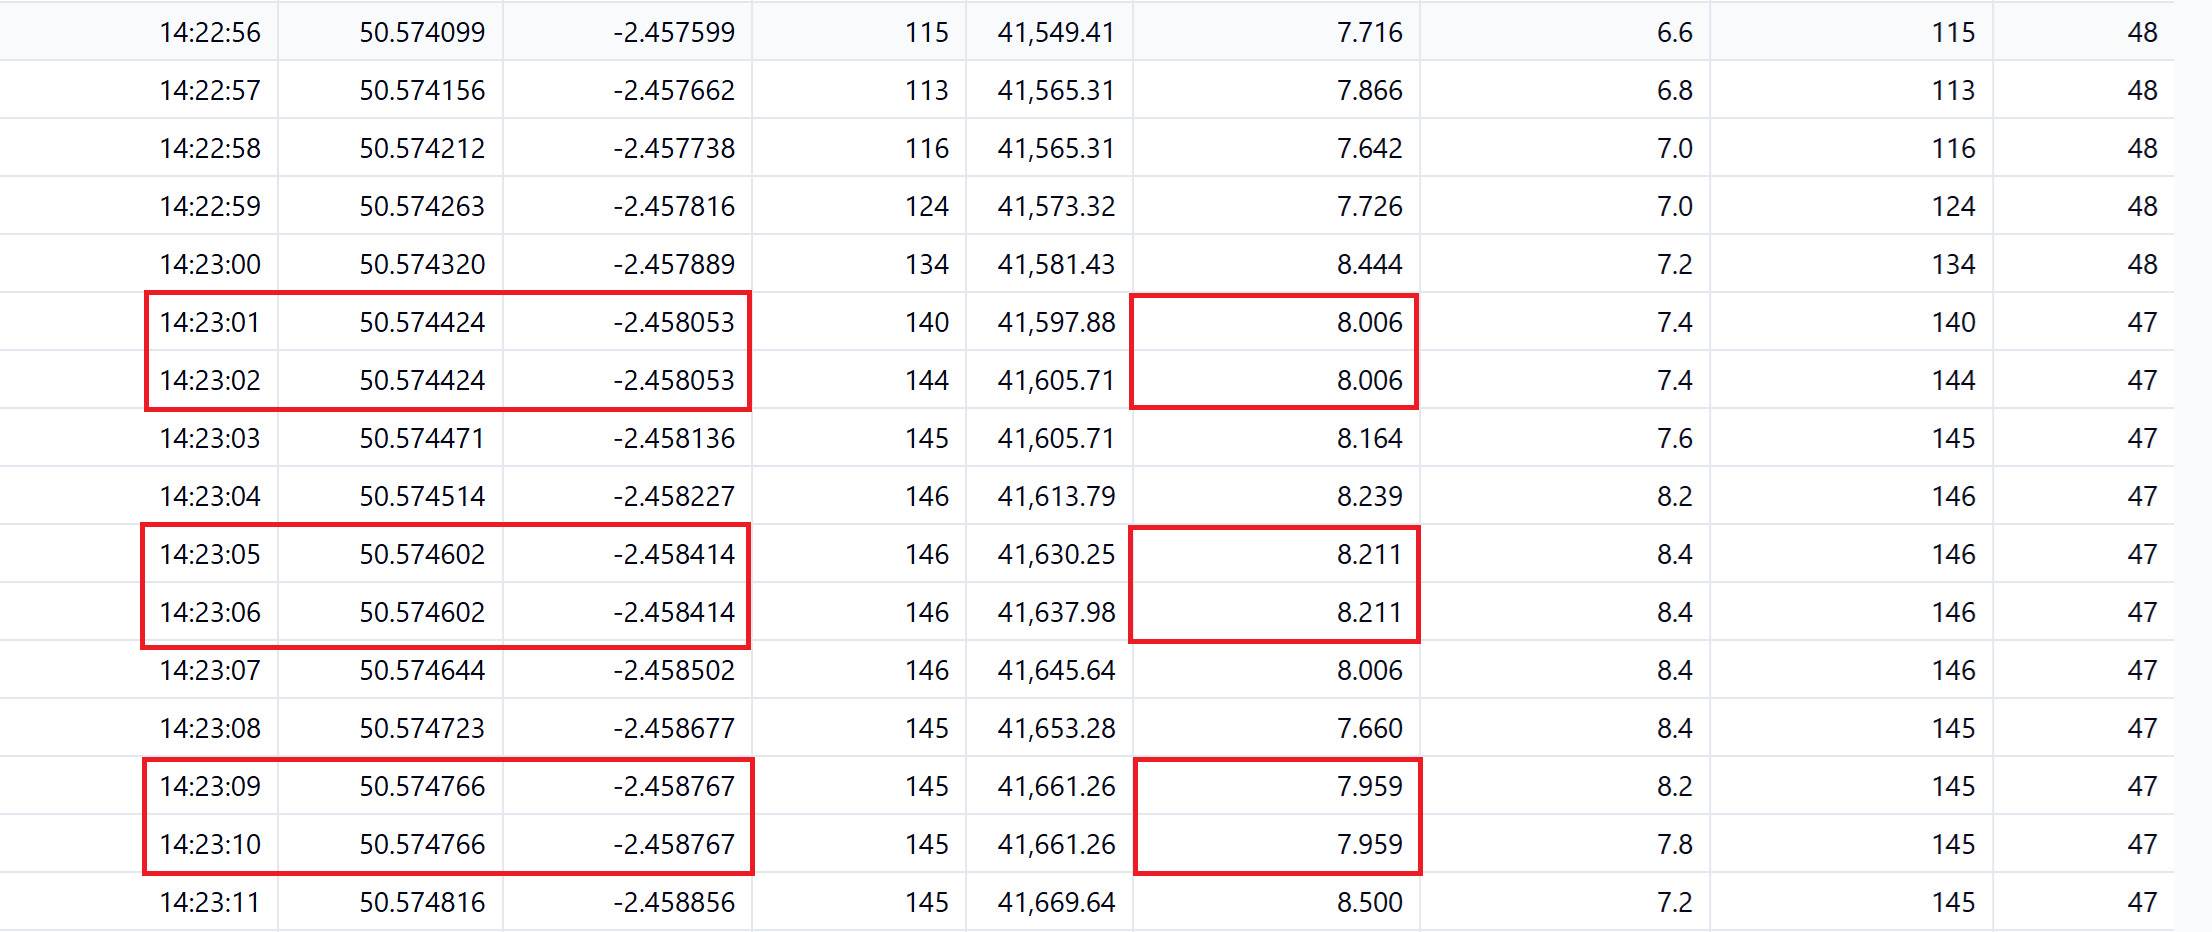
Task: Click the 41,645.64 cell
Action: click(1055, 670)
